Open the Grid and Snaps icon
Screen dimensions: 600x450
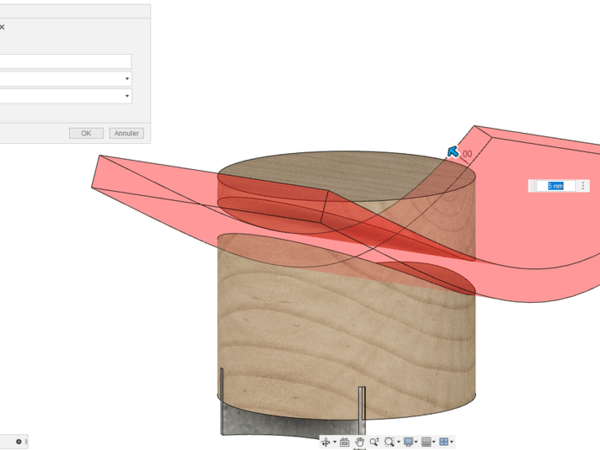click(x=426, y=441)
